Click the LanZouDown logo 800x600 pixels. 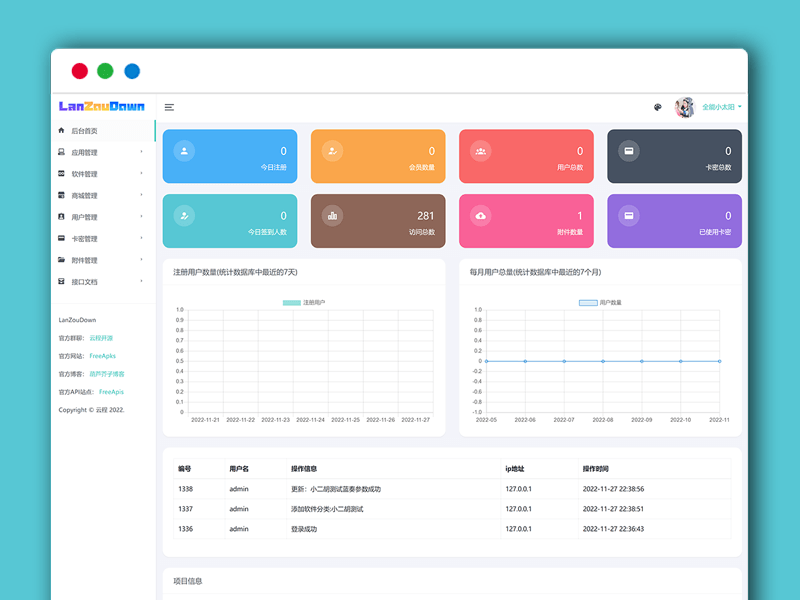101,107
